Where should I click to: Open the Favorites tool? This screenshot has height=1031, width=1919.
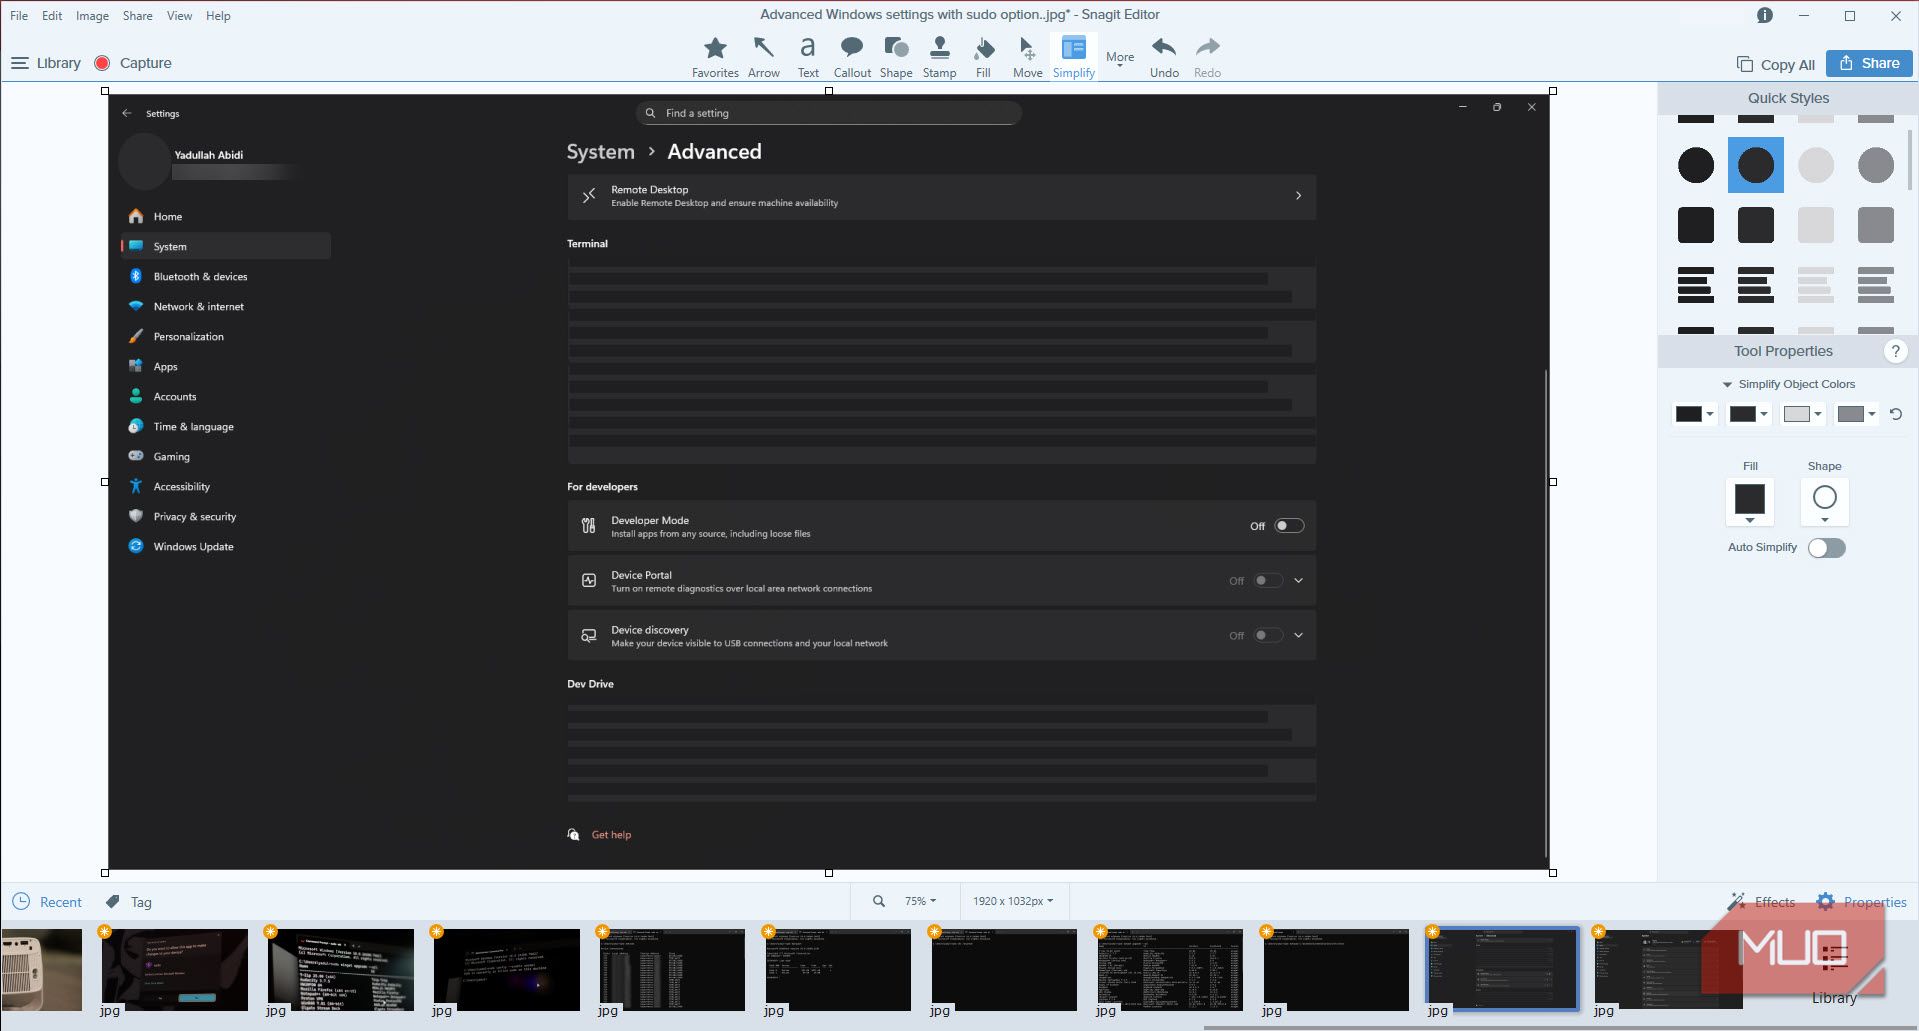point(715,57)
